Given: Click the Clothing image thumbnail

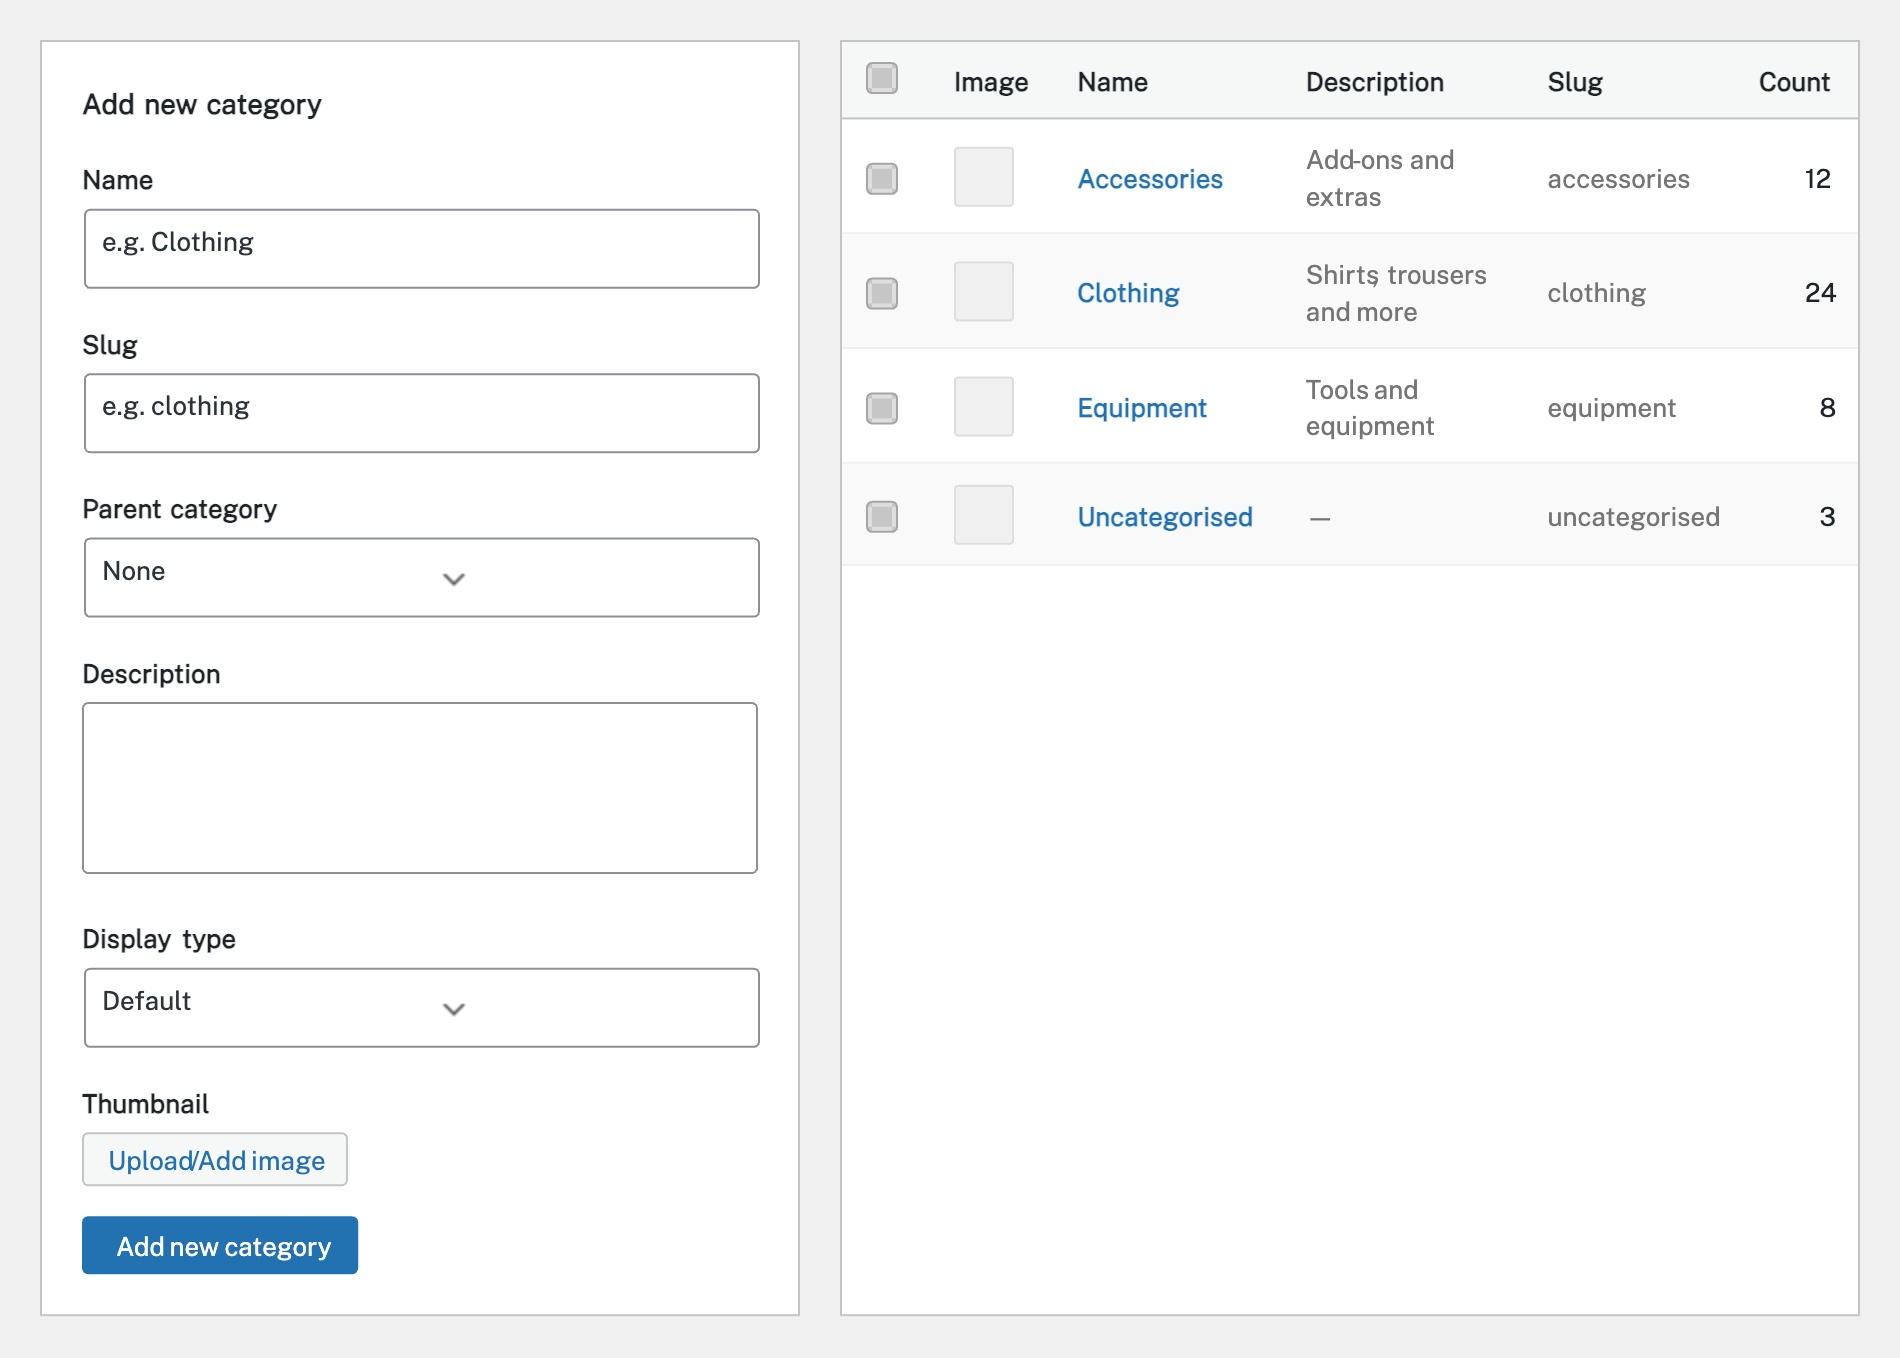Looking at the screenshot, I should [x=984, y=292].
